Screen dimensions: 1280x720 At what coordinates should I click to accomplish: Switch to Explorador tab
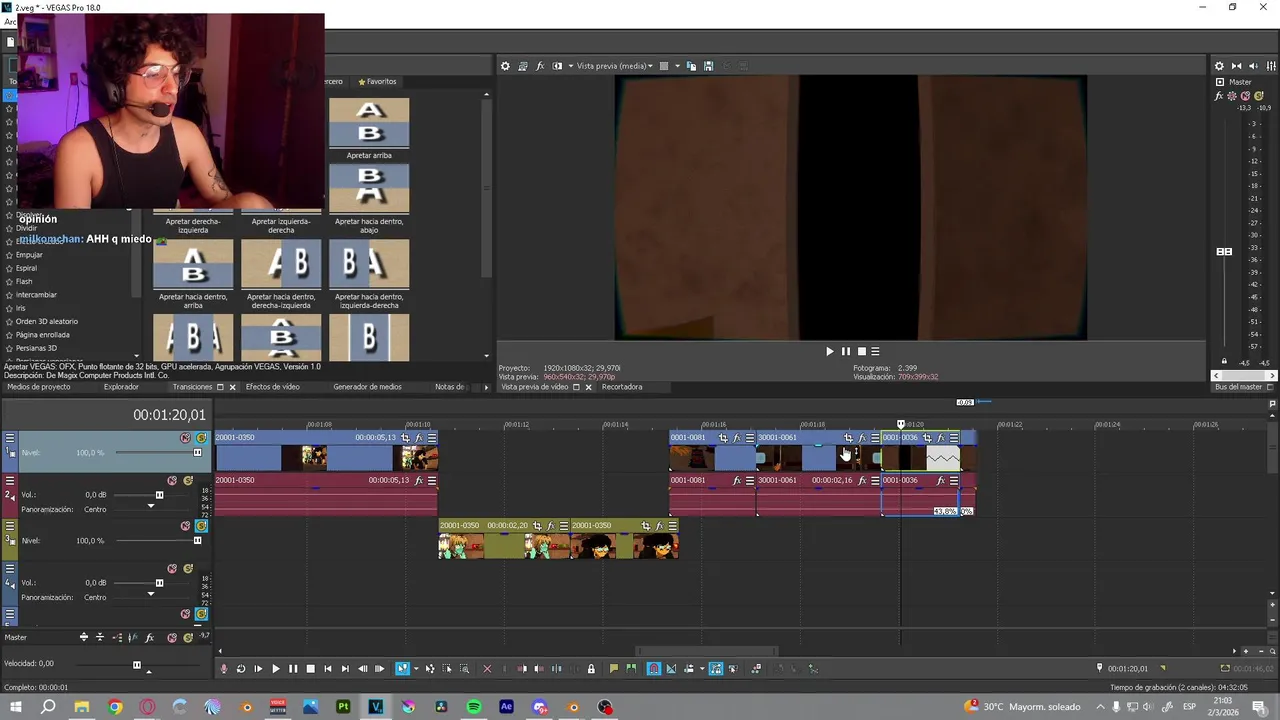121,387
